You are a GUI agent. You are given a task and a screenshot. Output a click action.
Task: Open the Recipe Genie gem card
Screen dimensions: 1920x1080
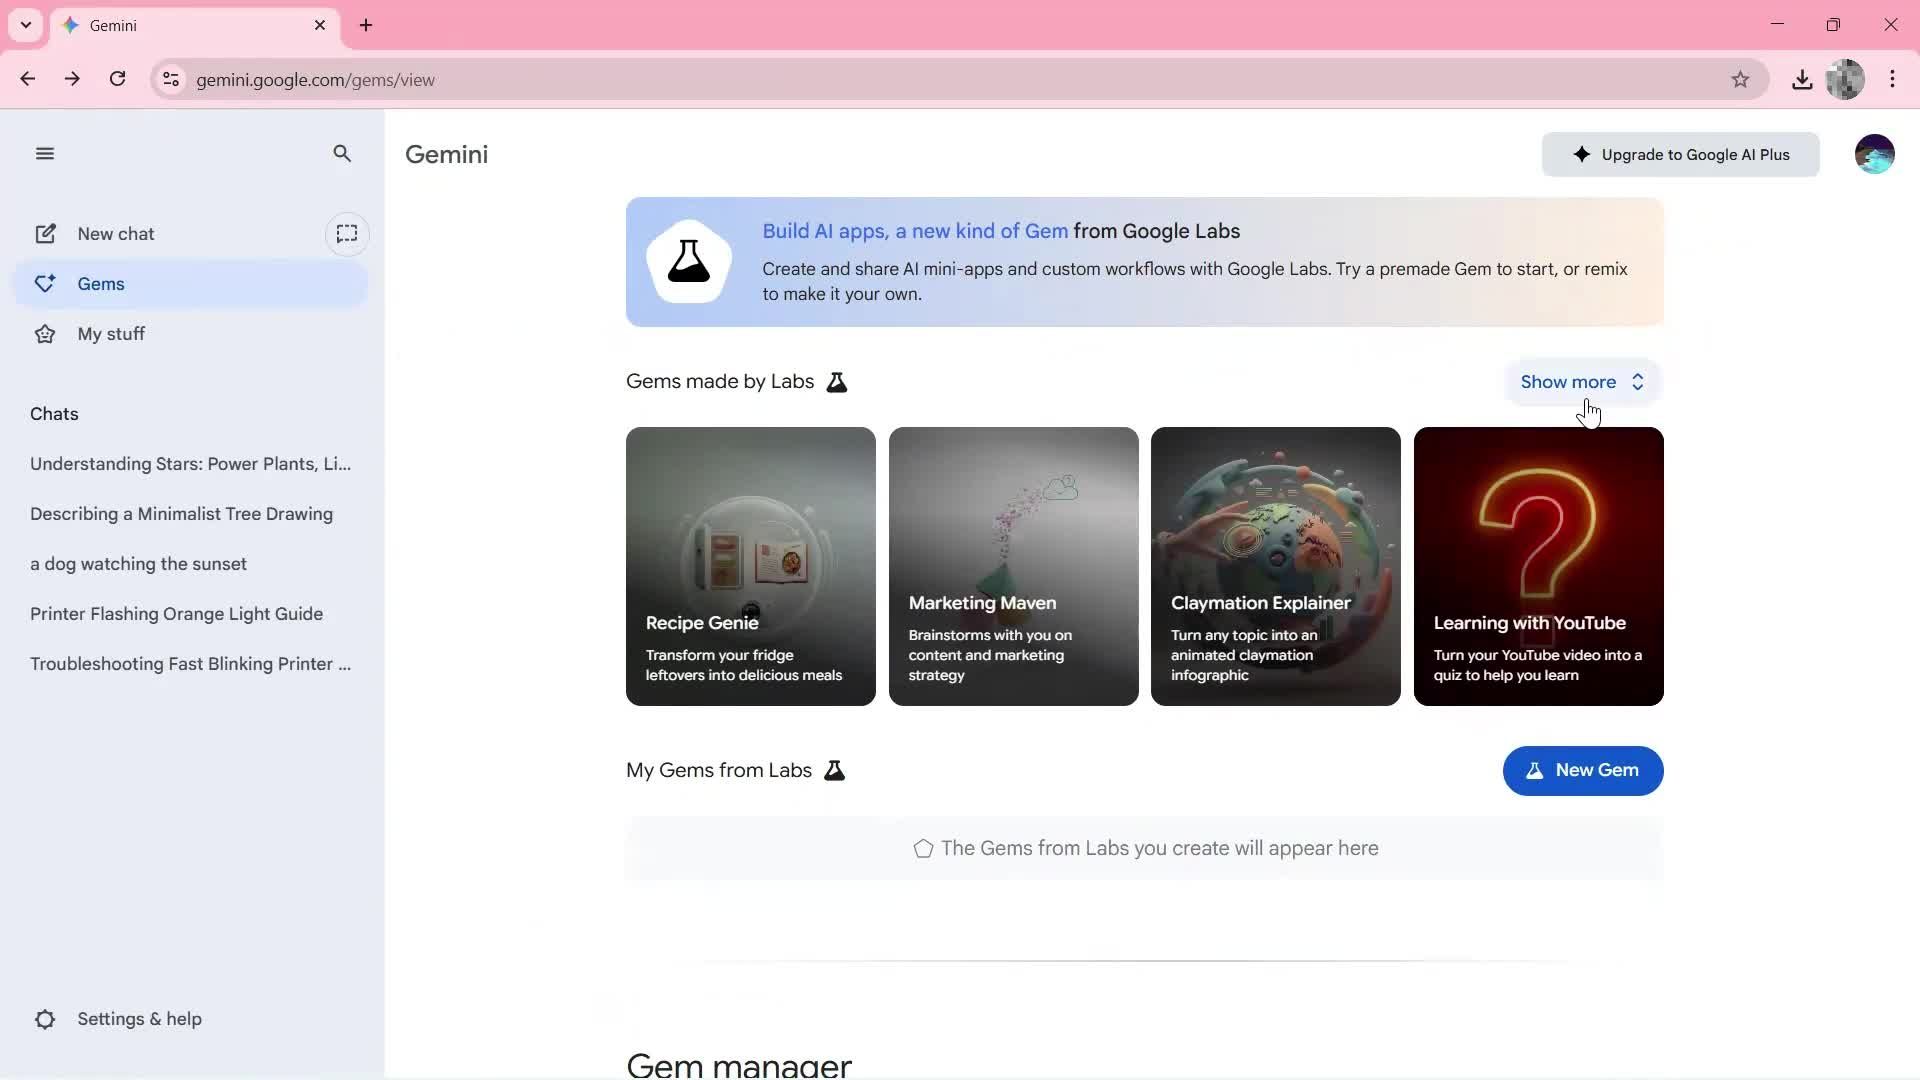click(750, 566)
